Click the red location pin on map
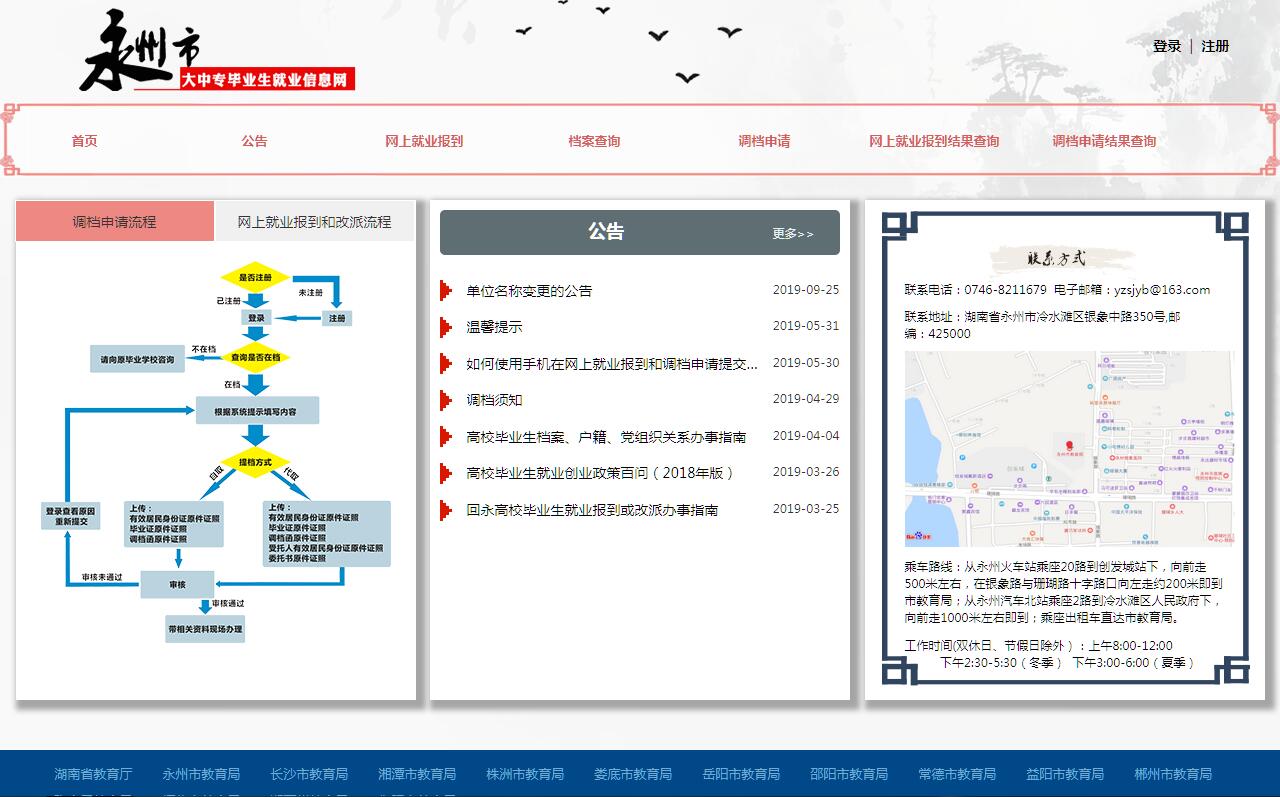Image resolution: width=1280 pixels, height=797 pixels. 1068,443
